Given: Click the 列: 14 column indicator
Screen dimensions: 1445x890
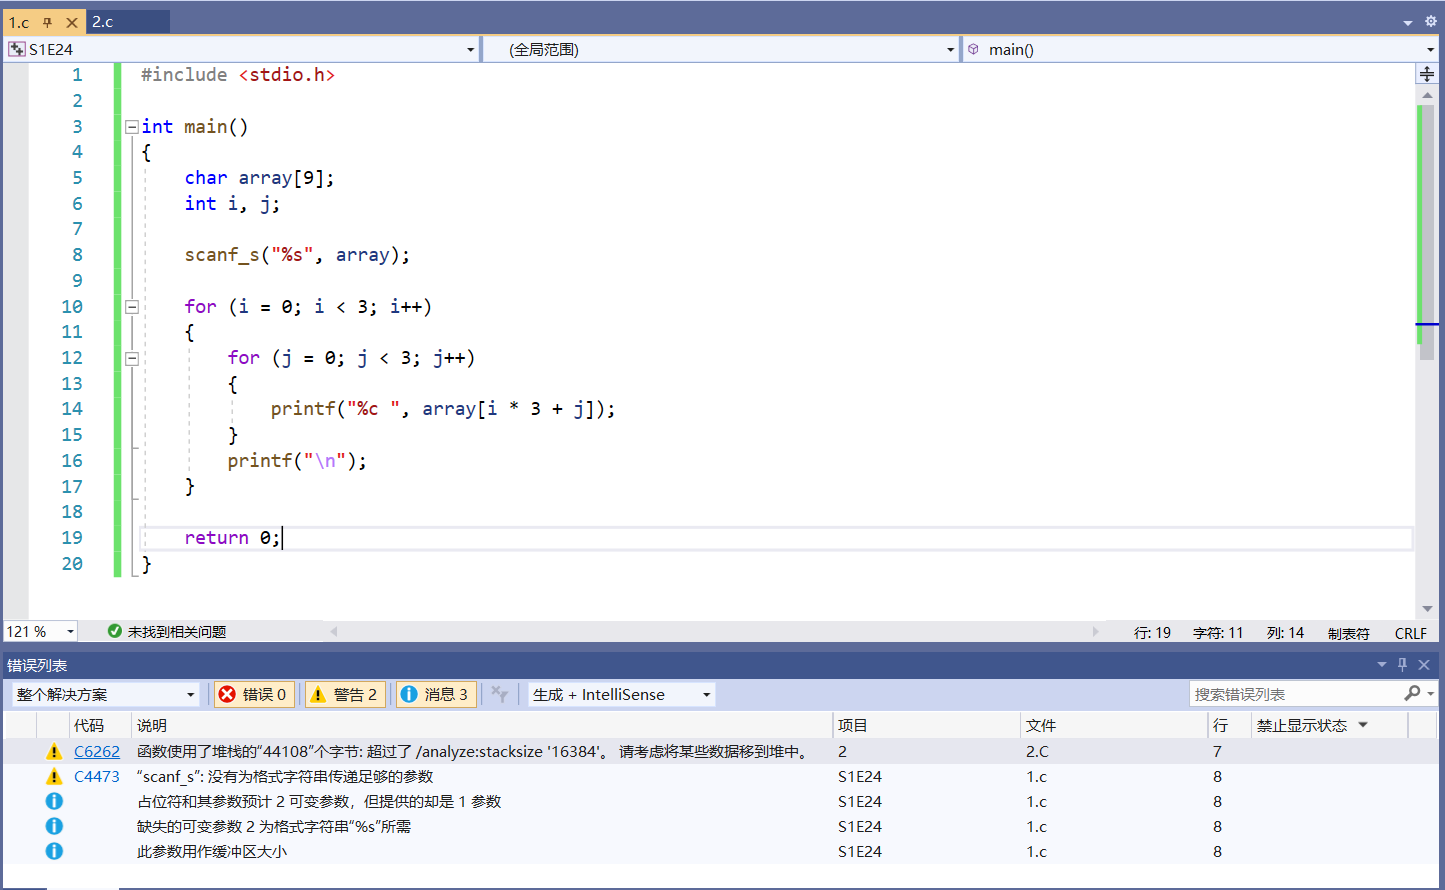Looking at the screenshot, I should click(1285, 633).
